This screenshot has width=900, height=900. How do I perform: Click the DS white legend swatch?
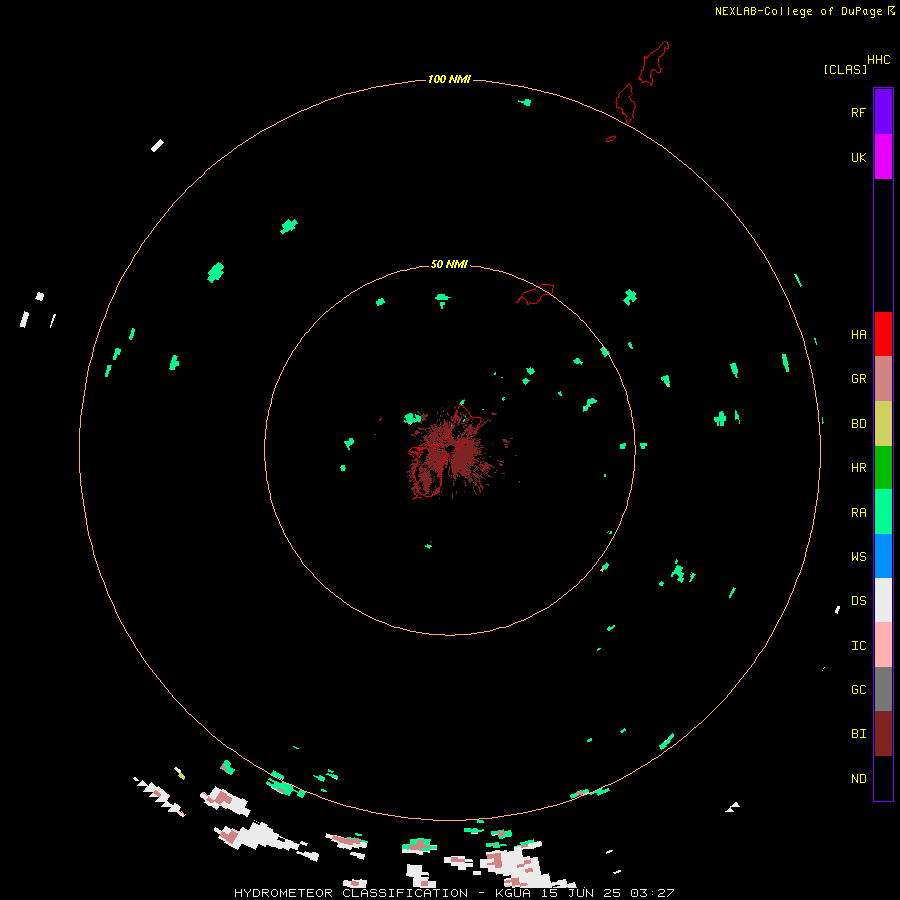[883, 600]
